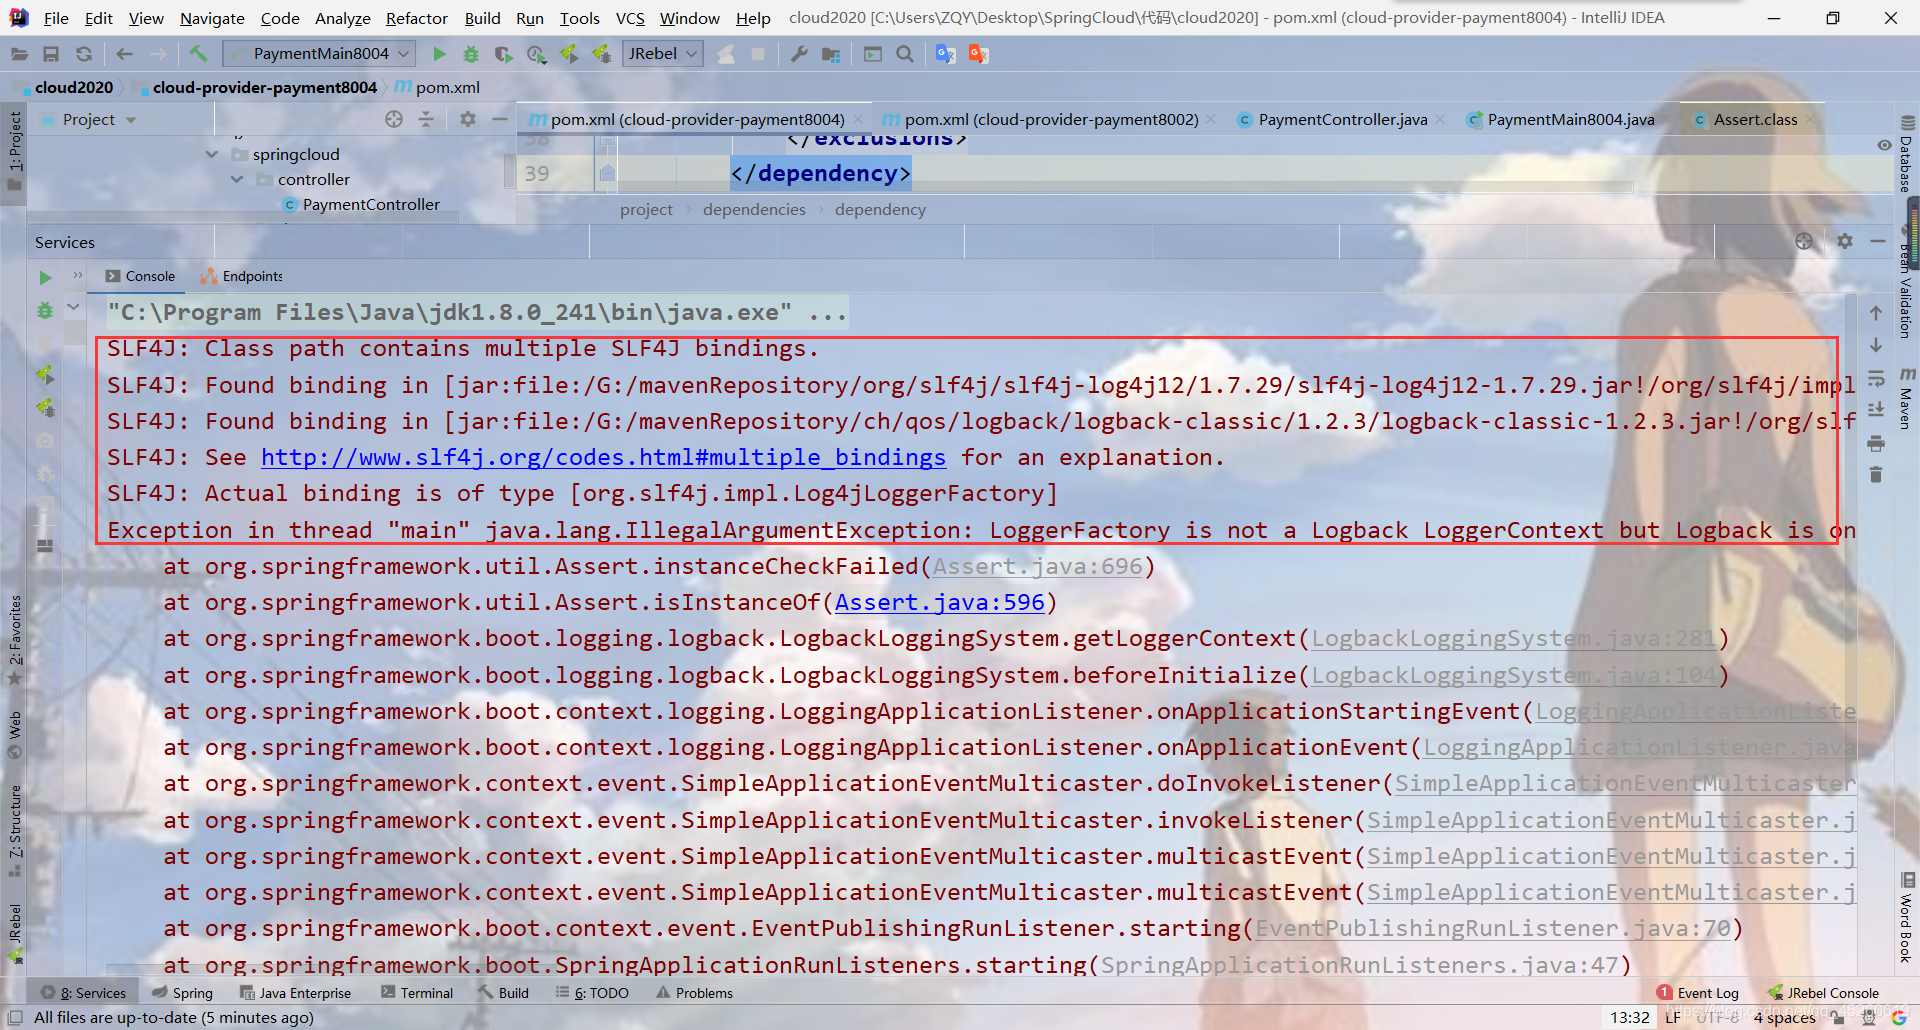Viewport: 1920px width, 1030px height.
Task: Toggle the editor inspections eye icon
Action: point(1884,145)
